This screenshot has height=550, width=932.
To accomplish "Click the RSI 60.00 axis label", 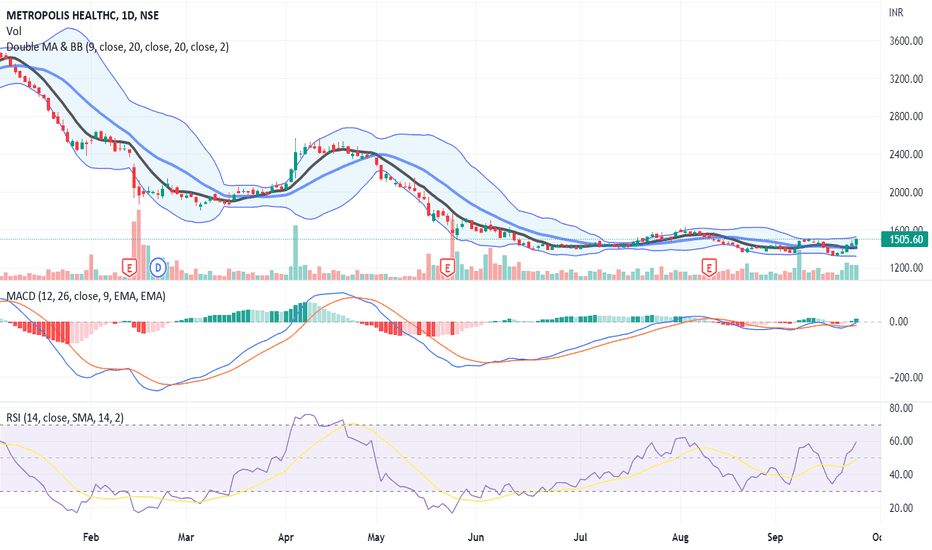I will pos(901,441).
